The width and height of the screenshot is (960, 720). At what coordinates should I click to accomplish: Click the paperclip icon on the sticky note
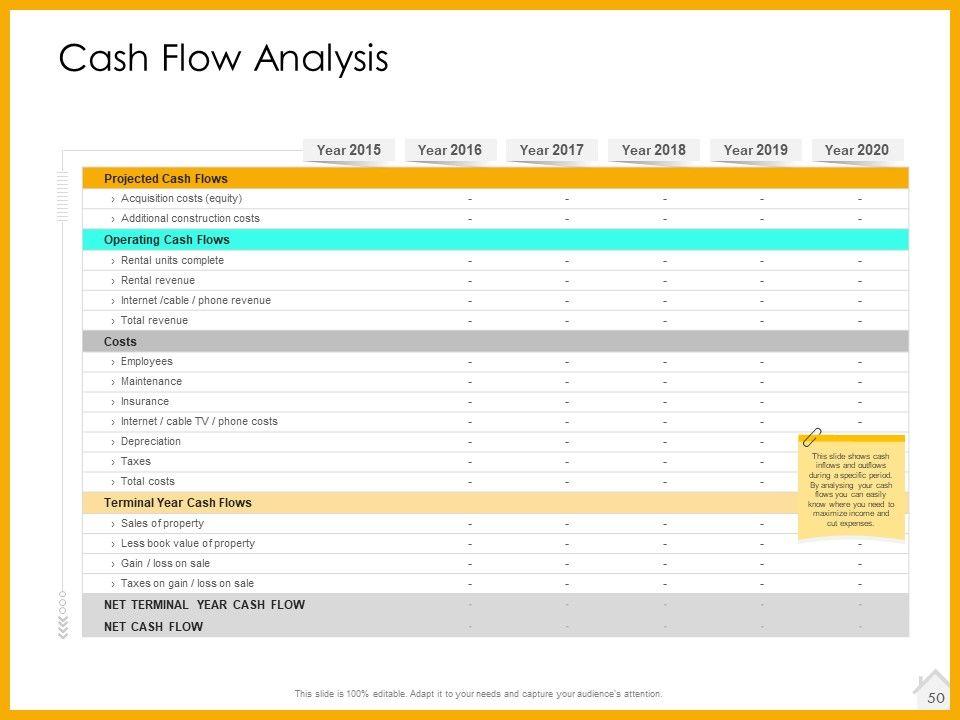pyautogui.click(x=813, y=436)
